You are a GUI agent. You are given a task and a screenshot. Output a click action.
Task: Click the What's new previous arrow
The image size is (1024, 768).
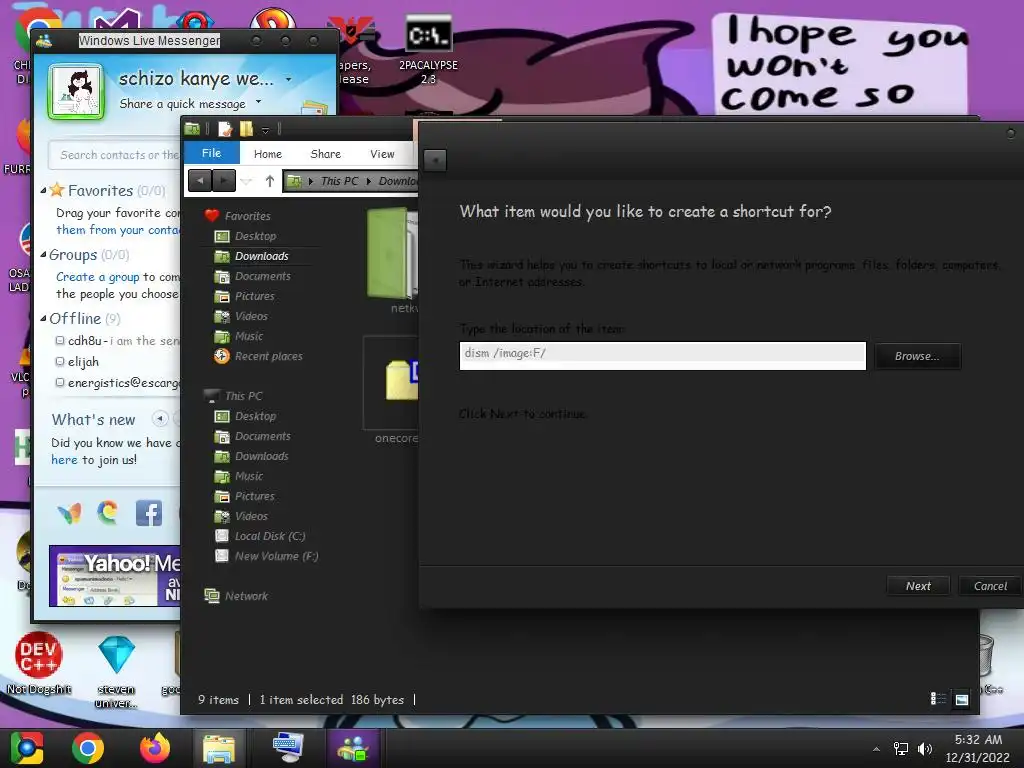click(159, 418)
